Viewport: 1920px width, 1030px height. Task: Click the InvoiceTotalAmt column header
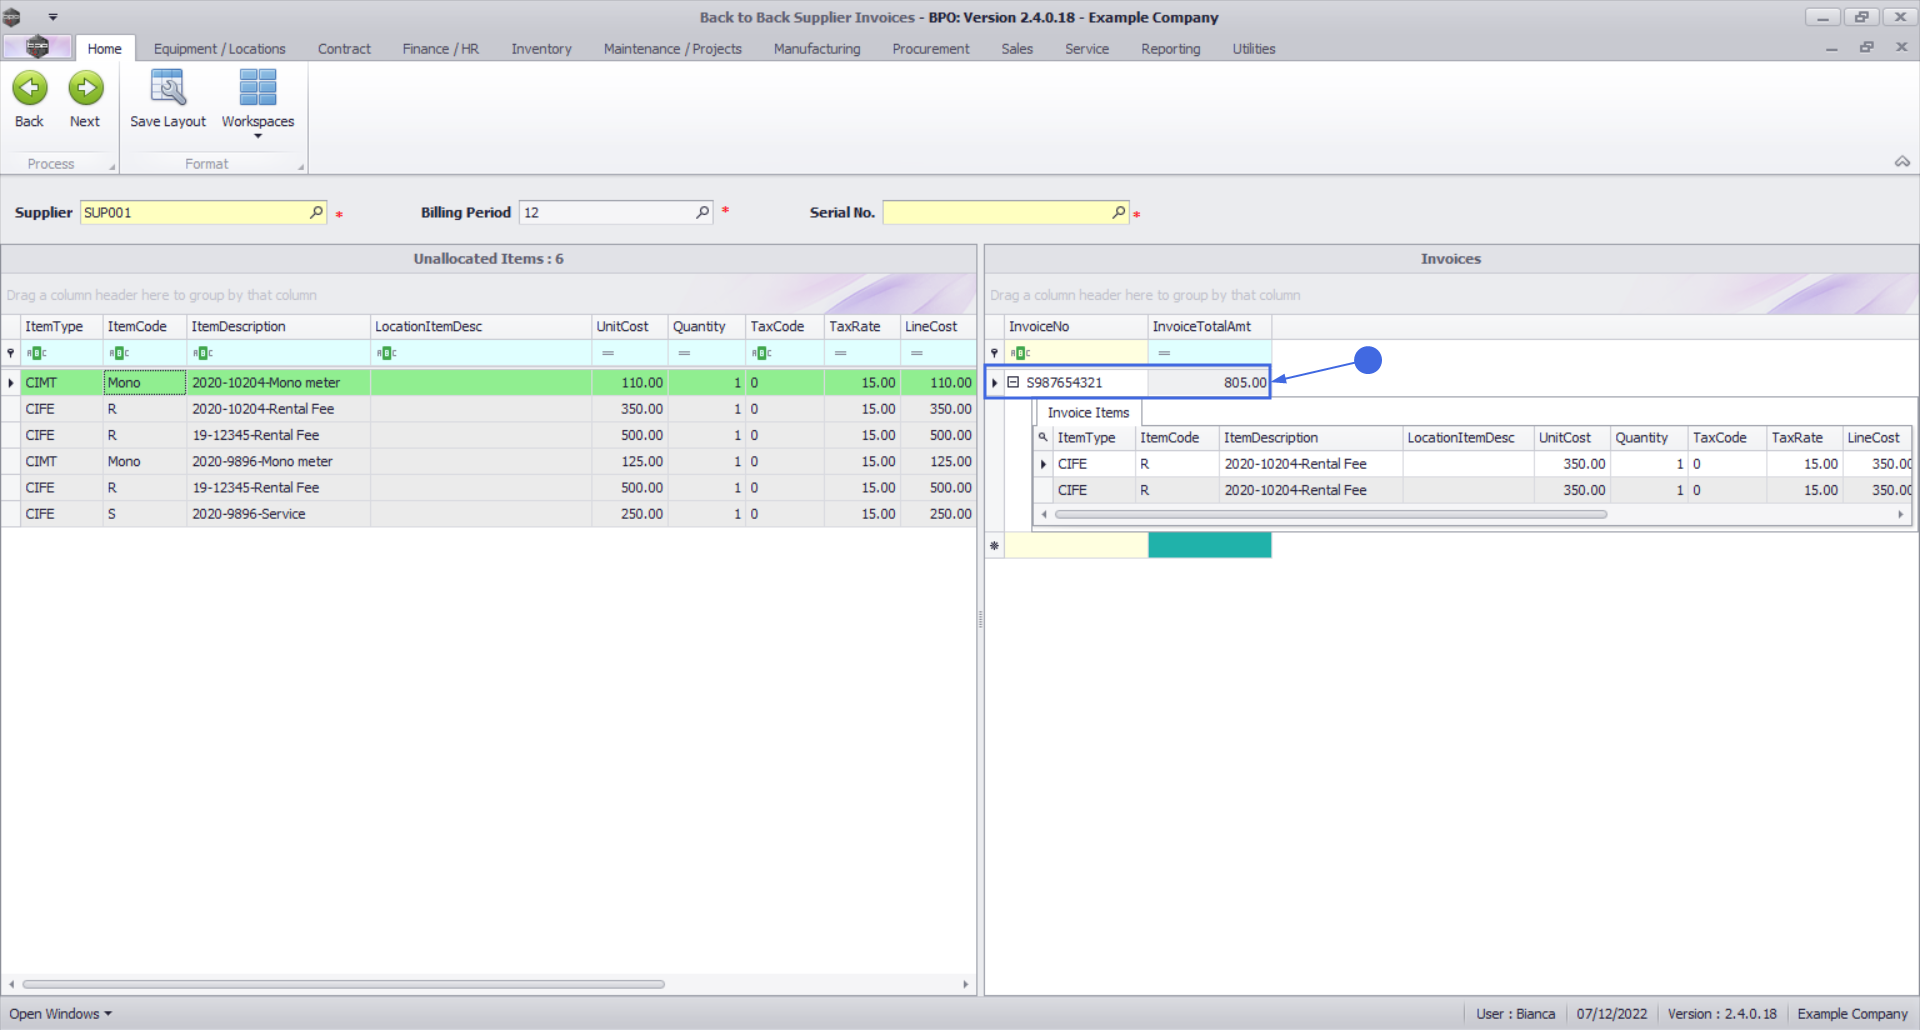click(1201, 327)
